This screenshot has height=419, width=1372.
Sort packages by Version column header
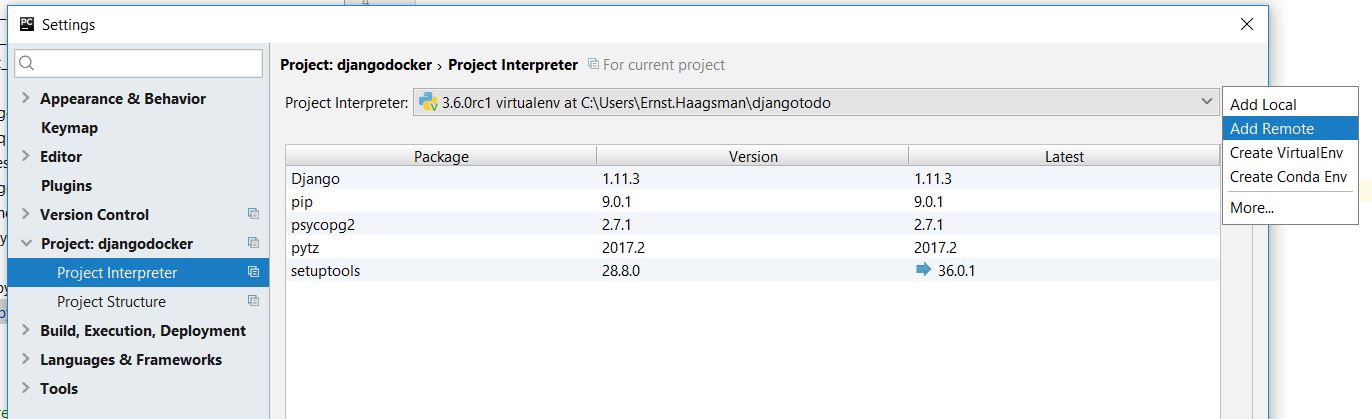753,156
